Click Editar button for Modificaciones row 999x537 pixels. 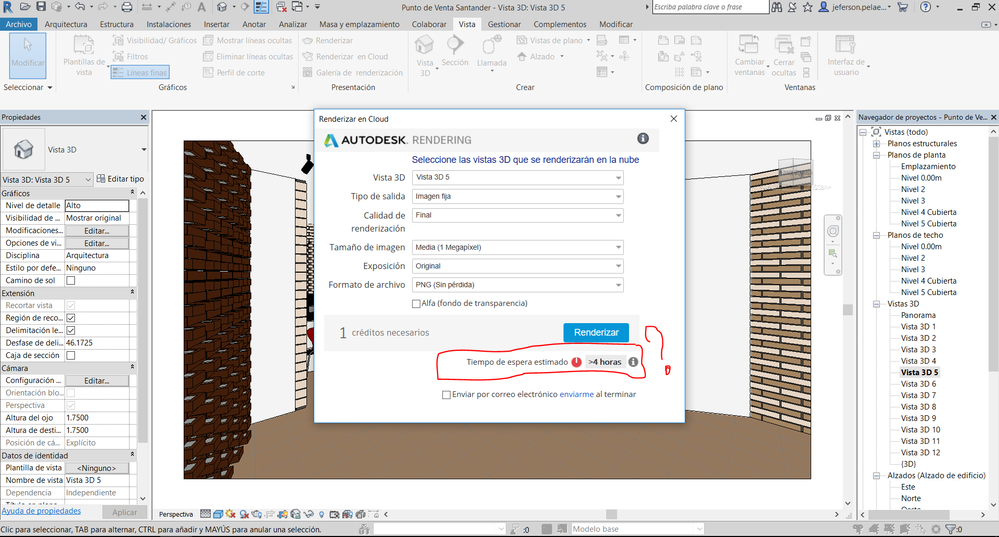point(97,231)
